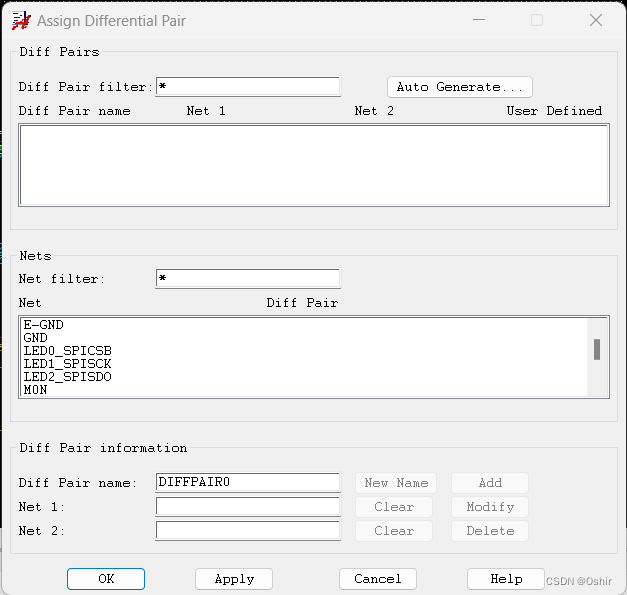Cancel the differential pair assignment
627x595 pixels.
coord(378,579)
